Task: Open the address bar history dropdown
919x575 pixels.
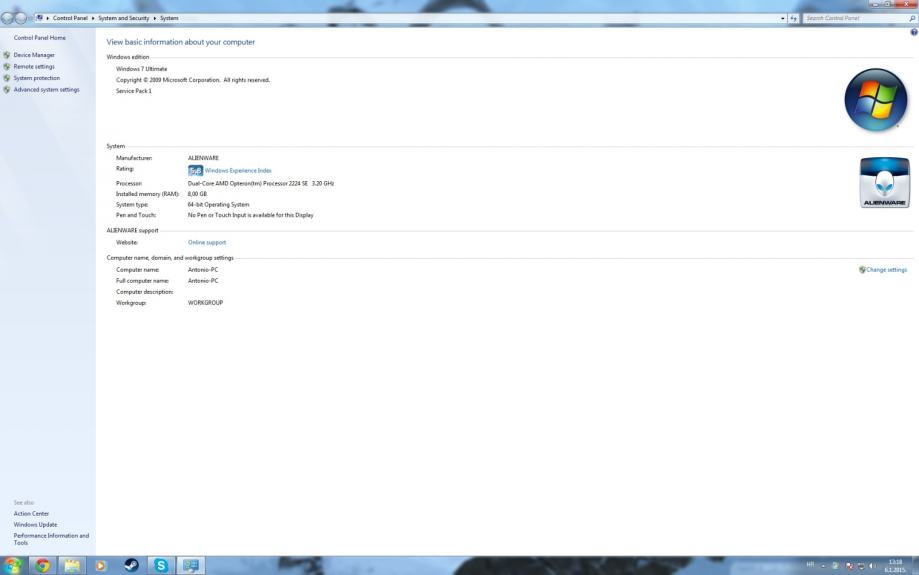Action: coord(782,18)
